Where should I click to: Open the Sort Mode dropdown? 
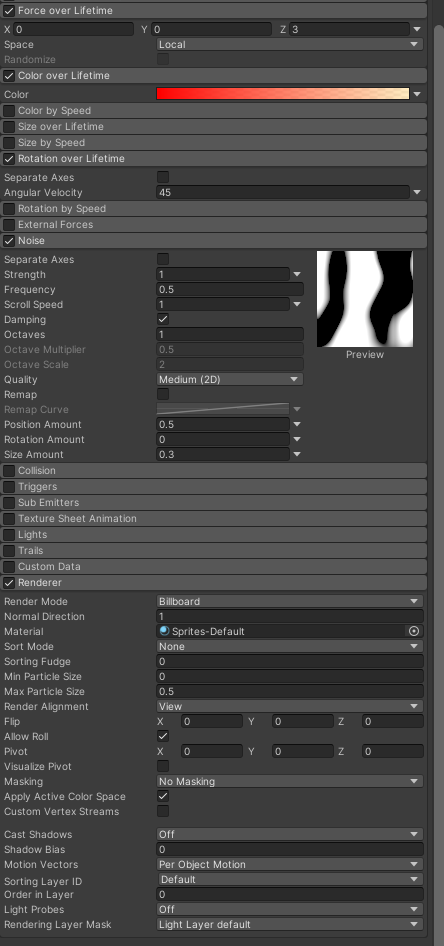(x=290, y=646)
